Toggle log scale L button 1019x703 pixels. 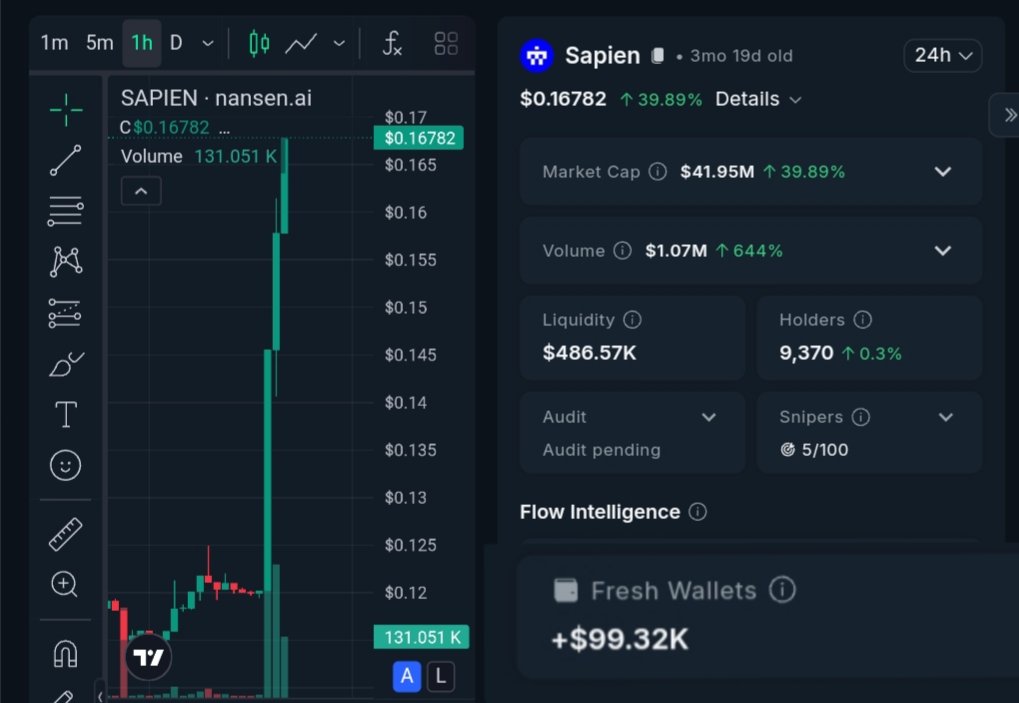tap(441, 676)
